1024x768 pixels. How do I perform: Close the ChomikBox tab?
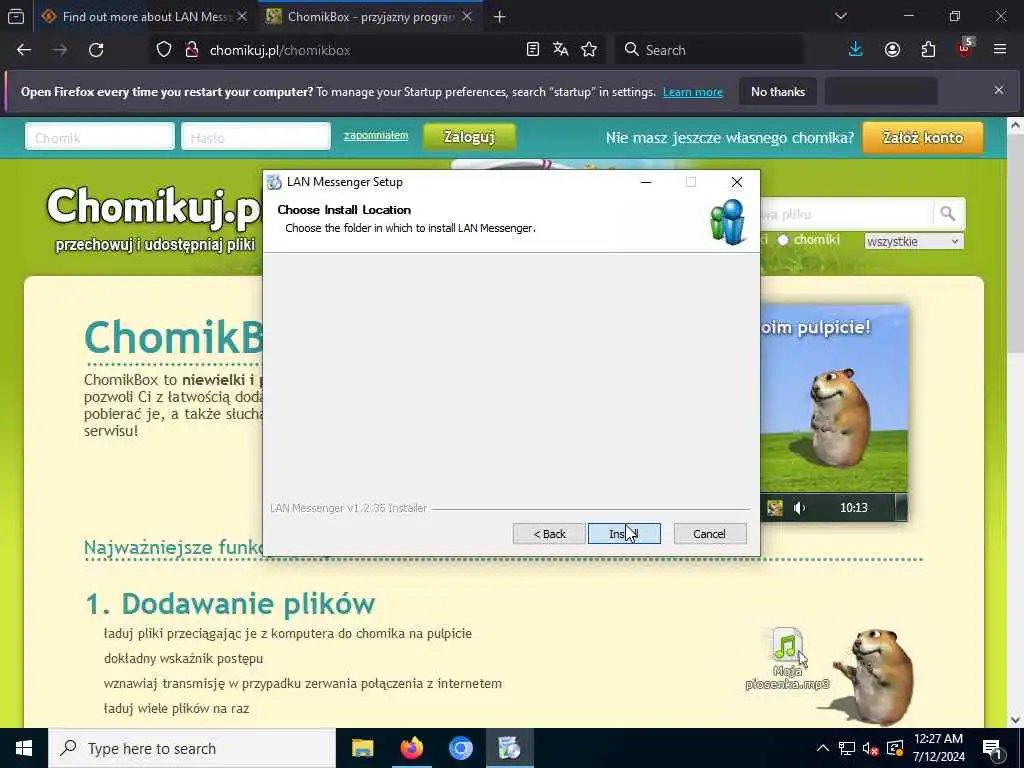coord(467,17)
